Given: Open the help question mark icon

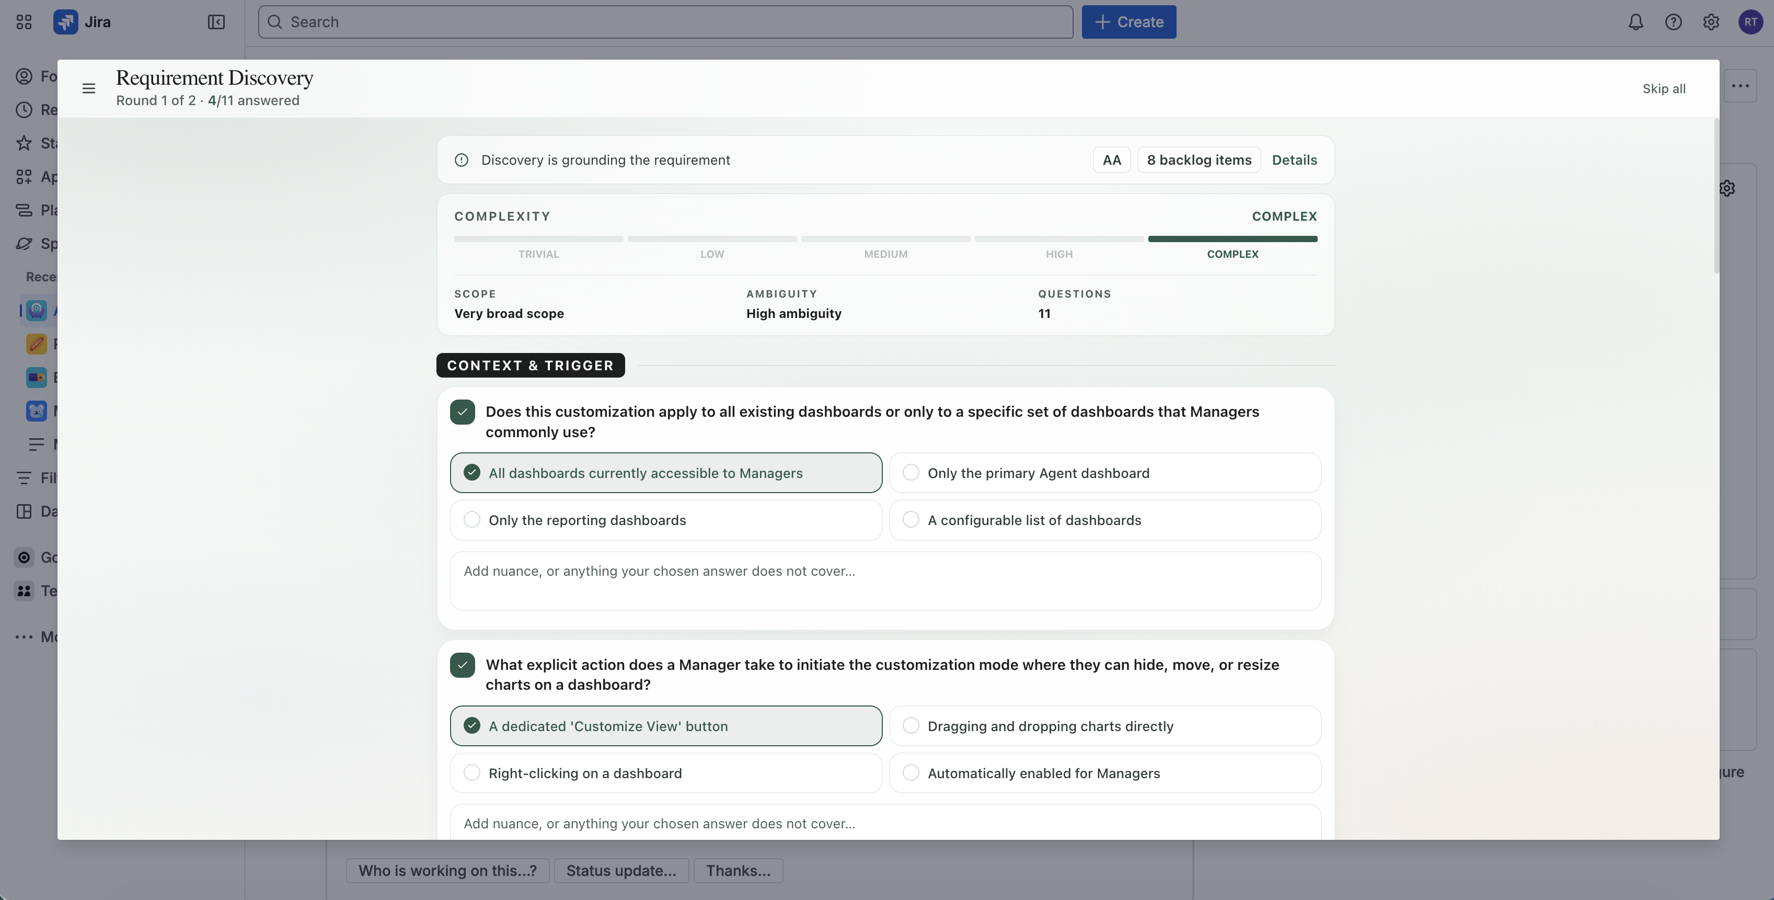Looking at the screenshot, I should point(1673,22).
